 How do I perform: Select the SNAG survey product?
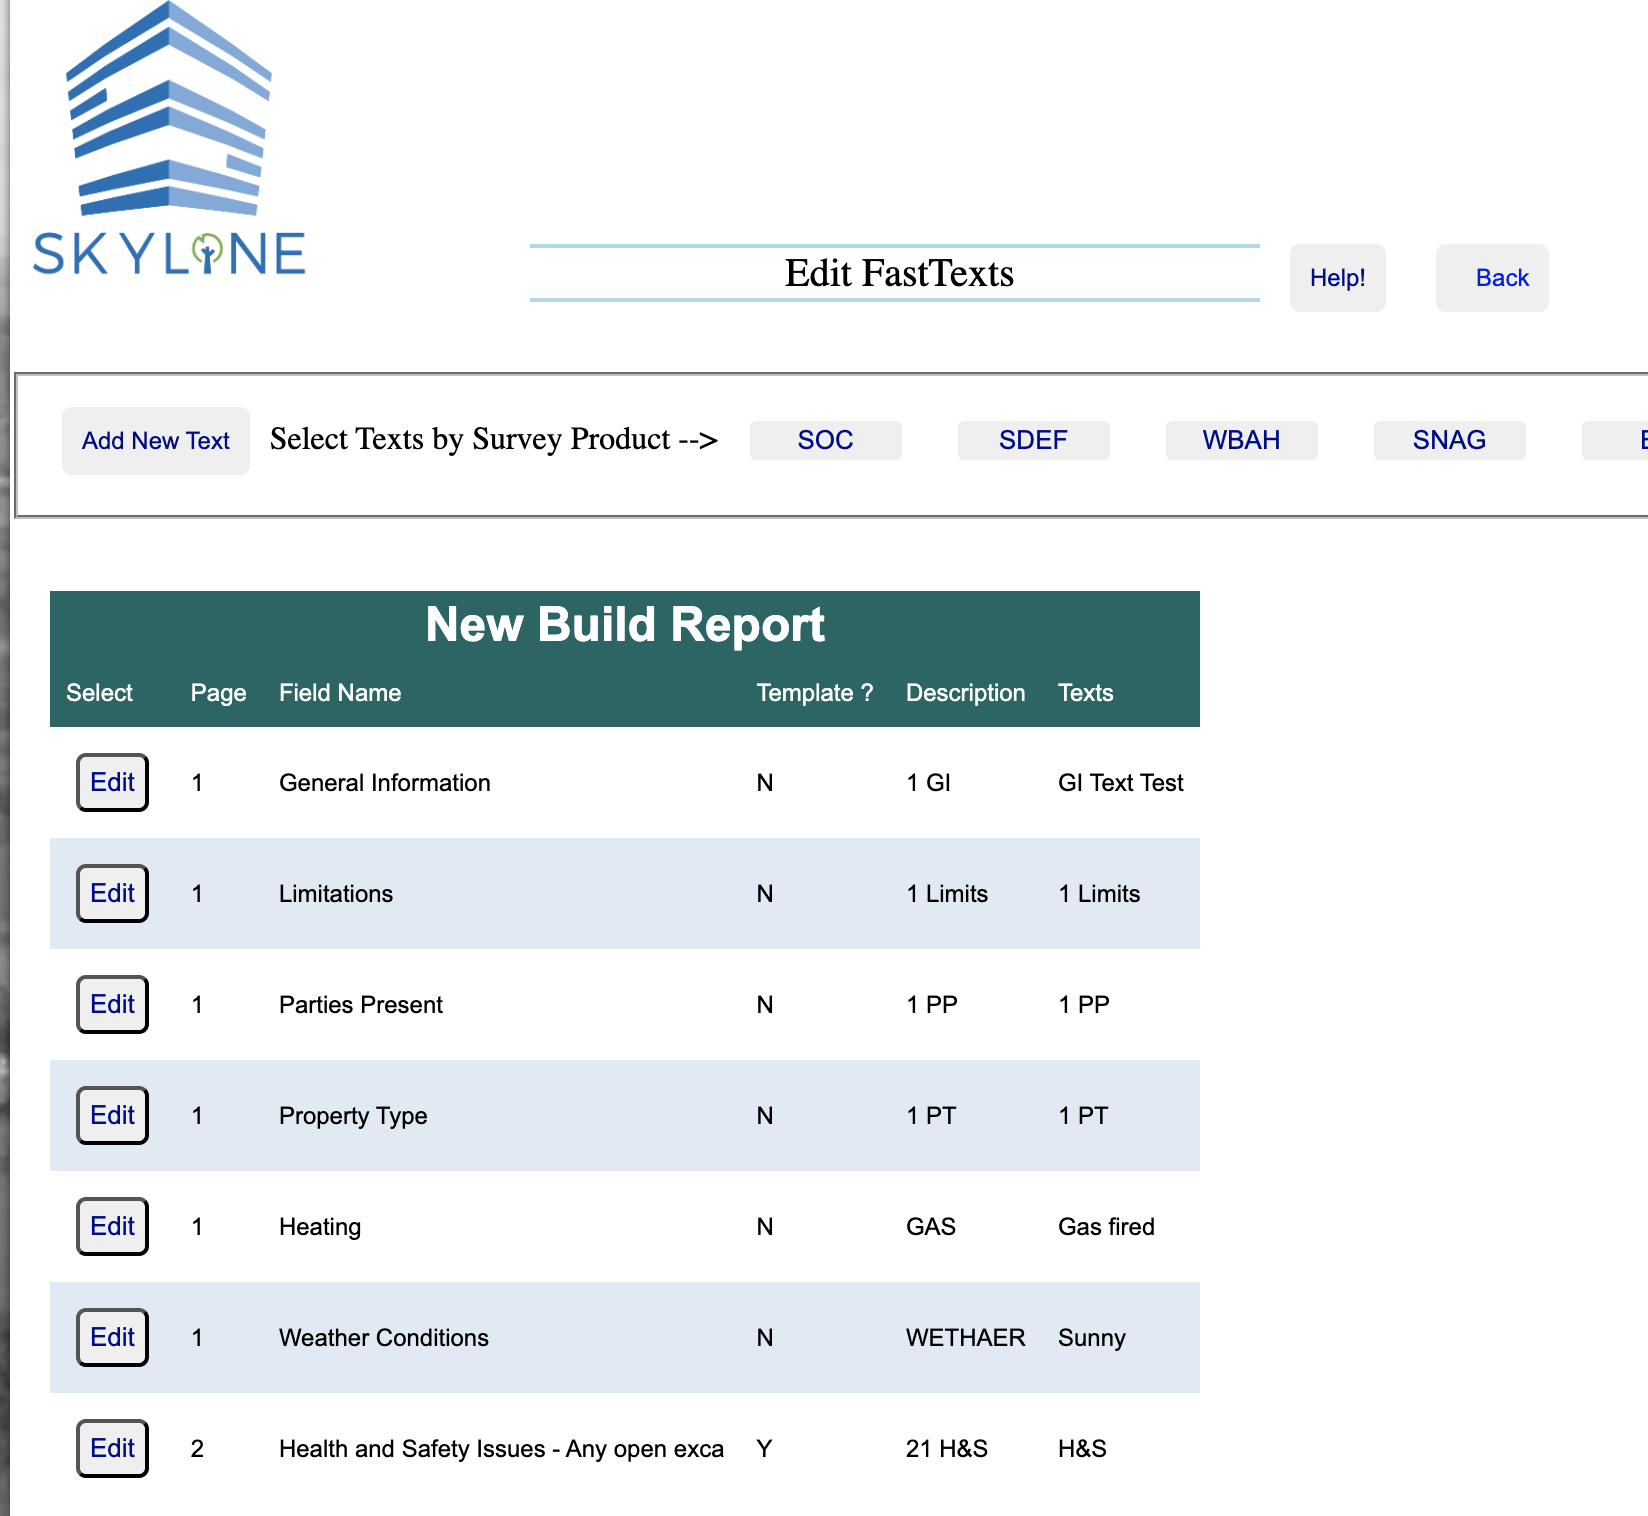(x=1449, y=440)
